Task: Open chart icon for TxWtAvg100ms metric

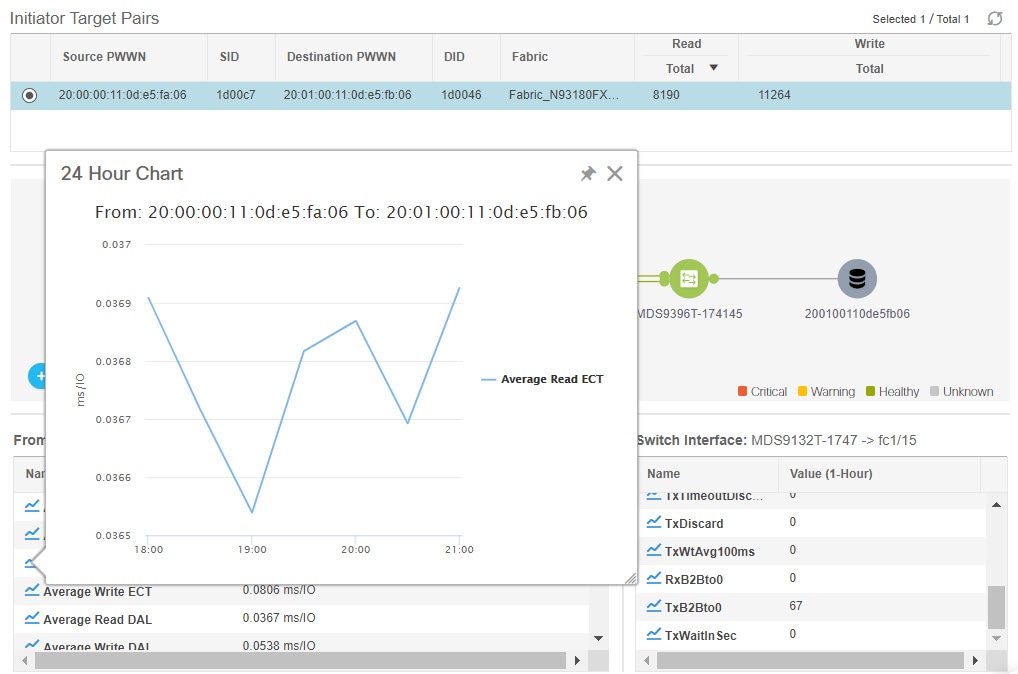Action: click(654, 551)
